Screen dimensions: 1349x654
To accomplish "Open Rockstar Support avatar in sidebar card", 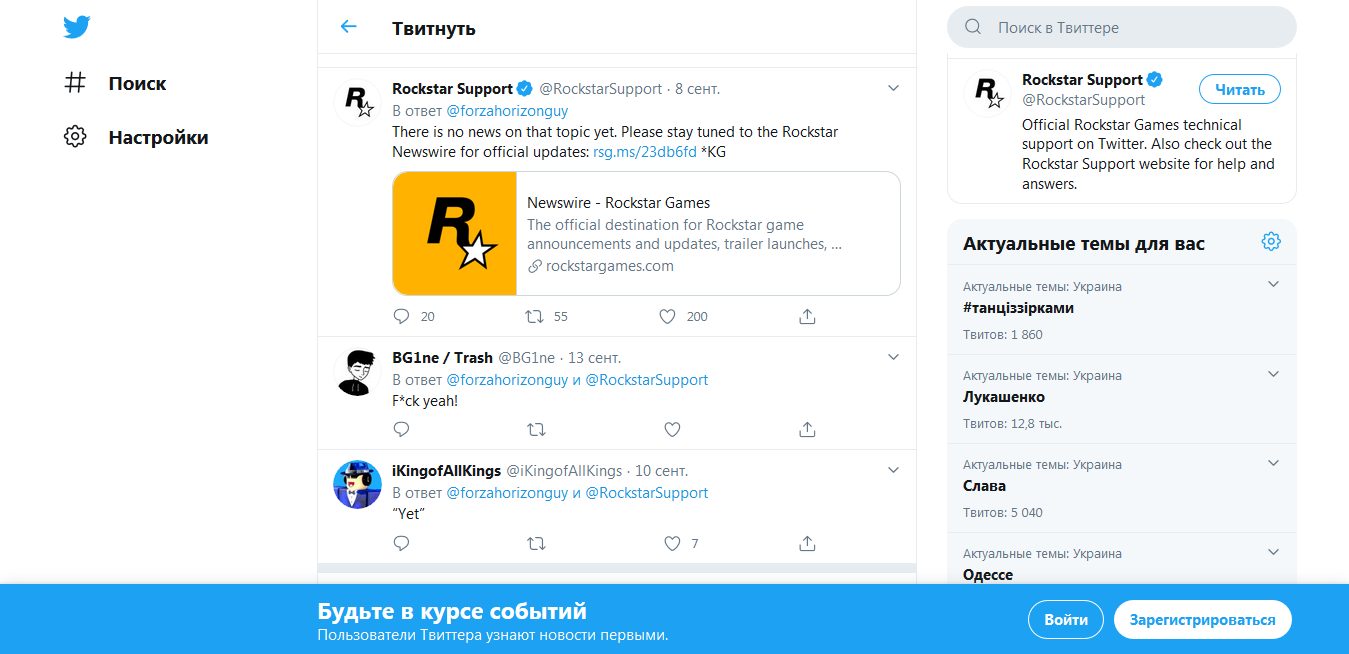I will [x=988, y=94].
